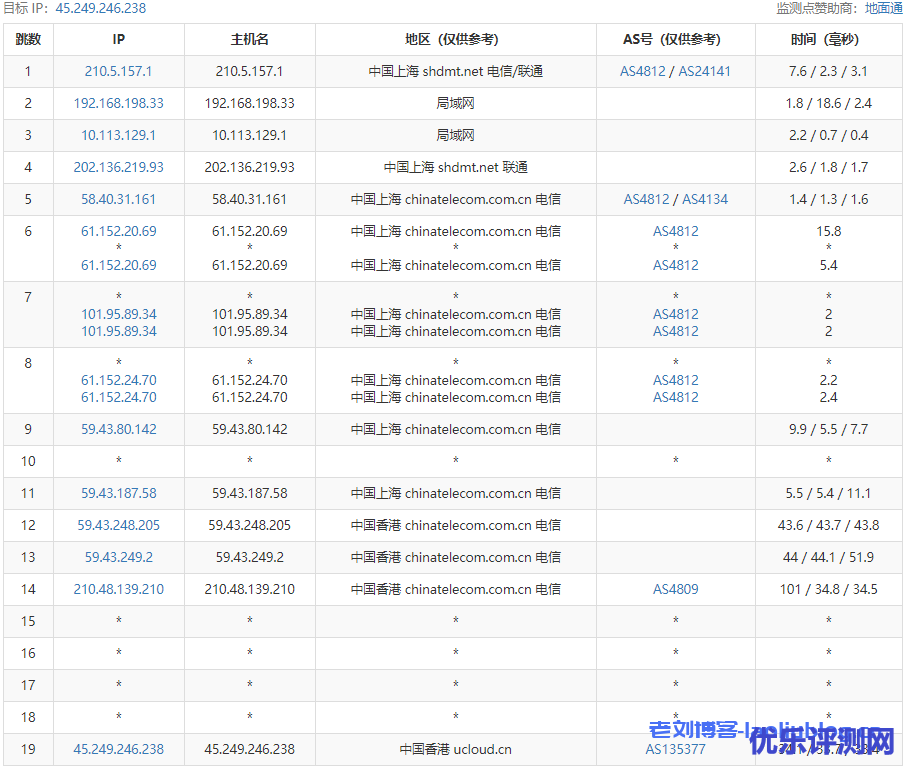Click IP link 210.48.139.210 in hop 14
The image size is (908, 768).
click(119, 590)
